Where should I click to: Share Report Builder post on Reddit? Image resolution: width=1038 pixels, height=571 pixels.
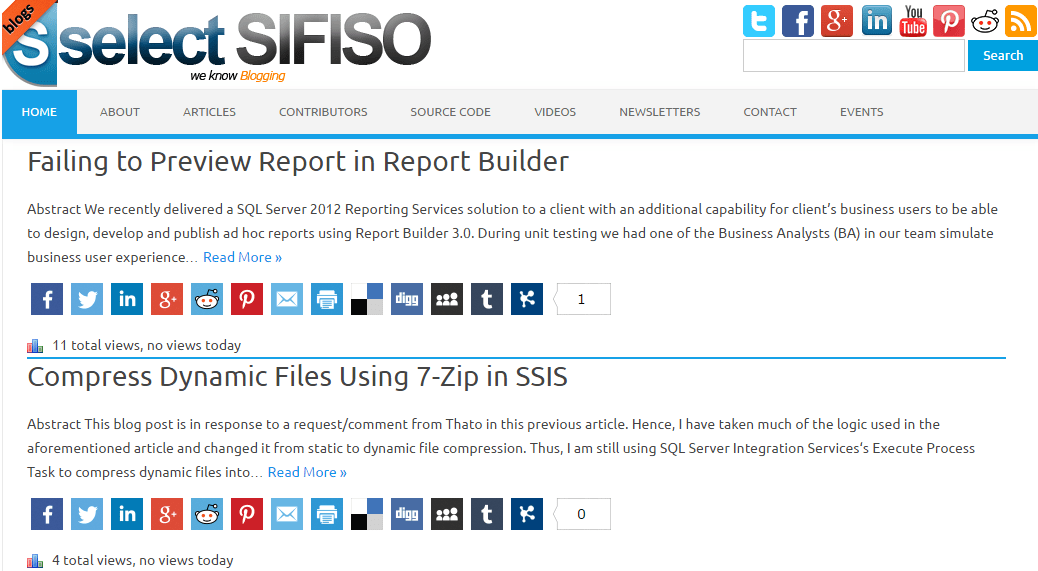tap(207, 299)
